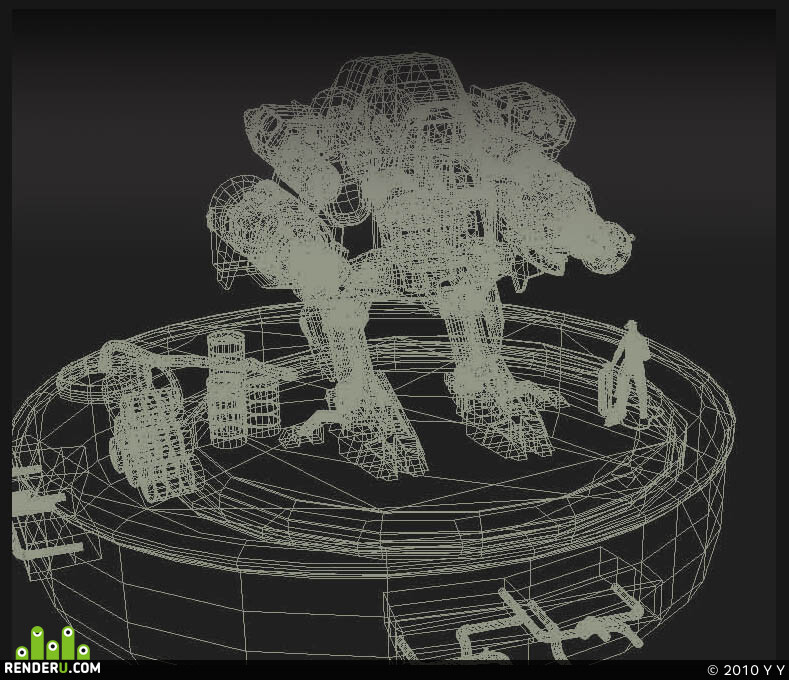Click the smallest leftmost green monster icon

click(22, 653)
